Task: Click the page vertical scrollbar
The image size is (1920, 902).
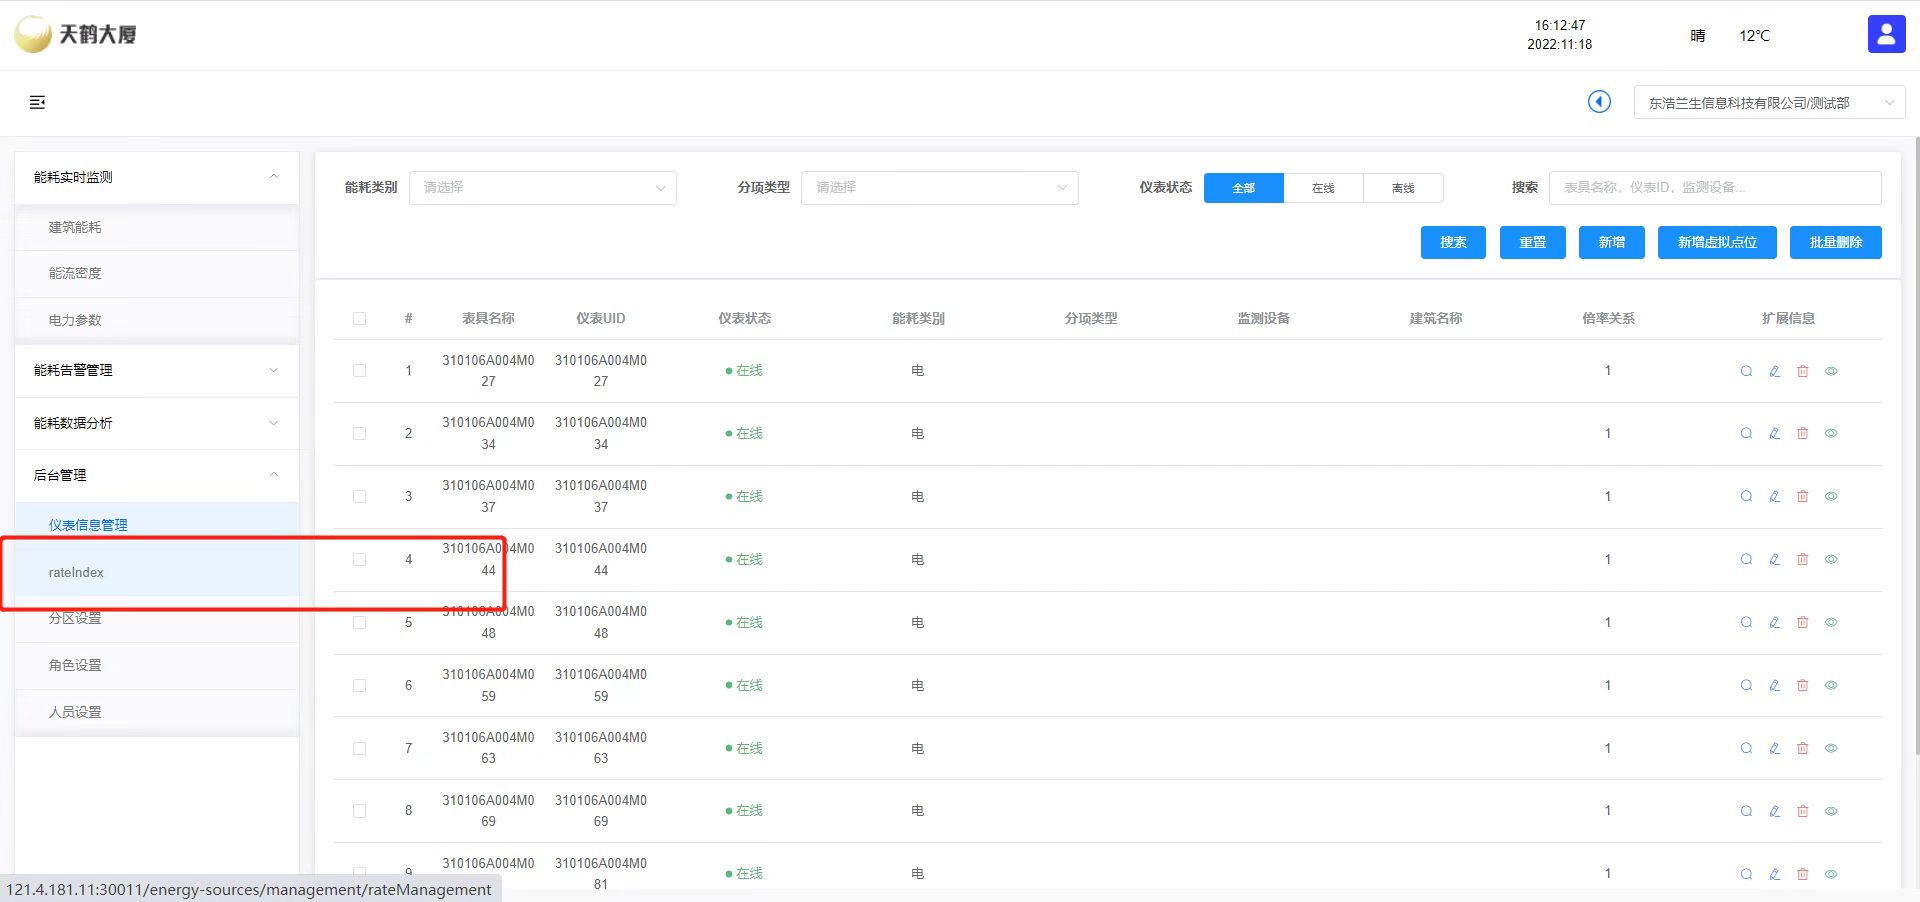Action: [x=1915, y=445]
